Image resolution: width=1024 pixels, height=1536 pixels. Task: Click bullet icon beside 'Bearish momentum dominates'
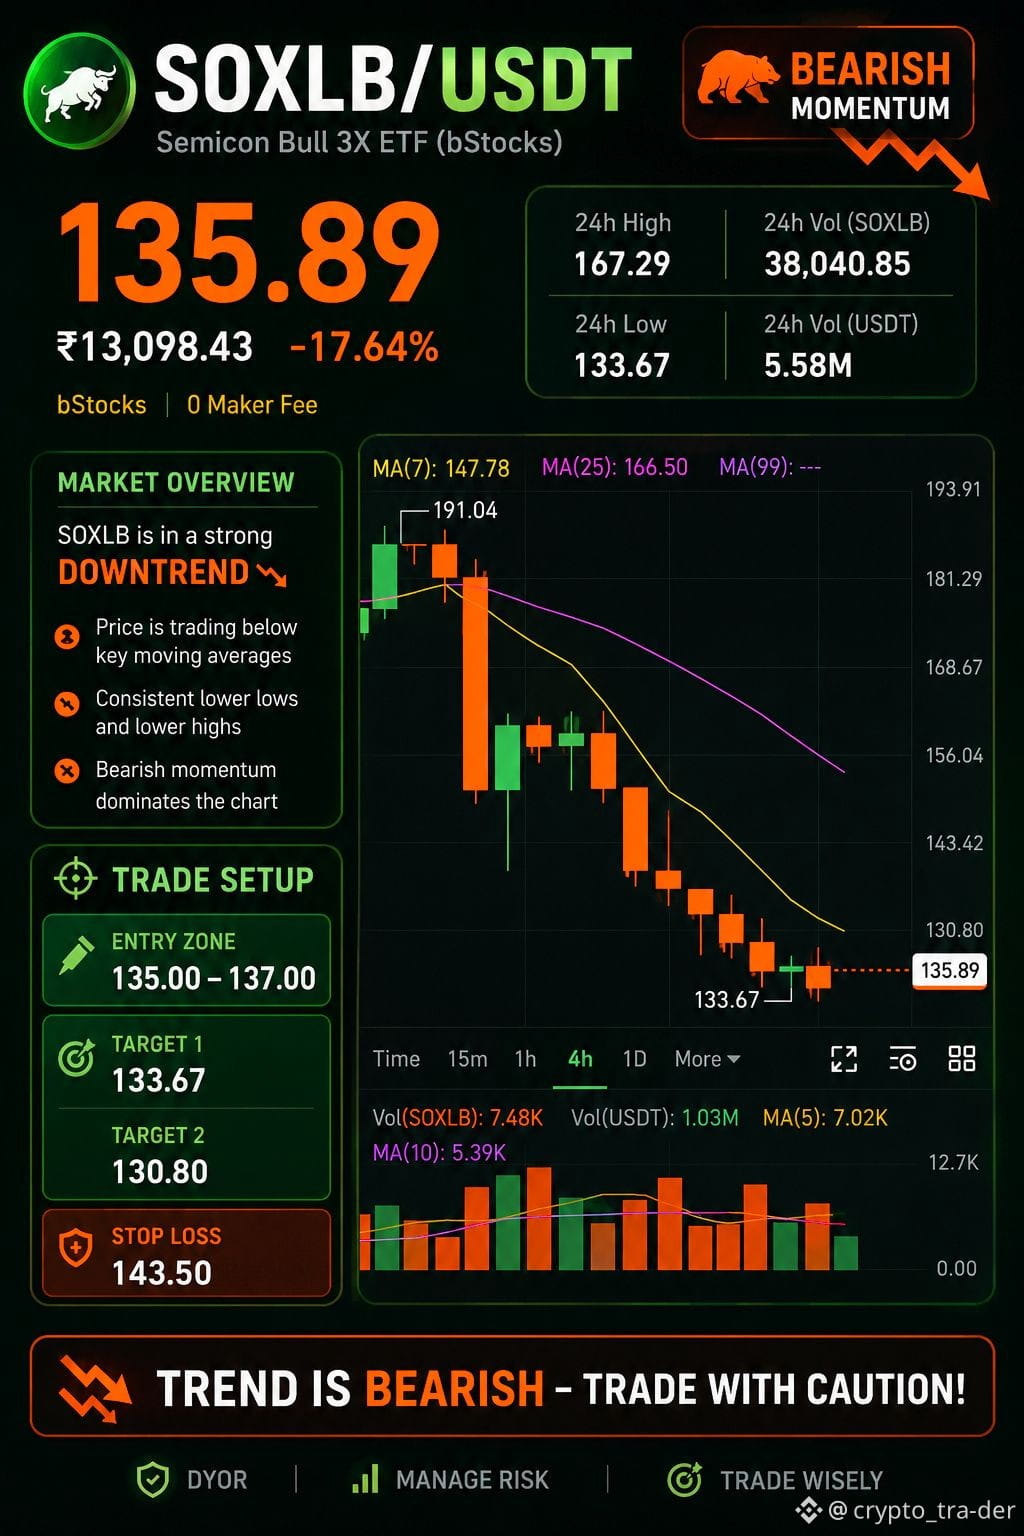tap(67, 771)
